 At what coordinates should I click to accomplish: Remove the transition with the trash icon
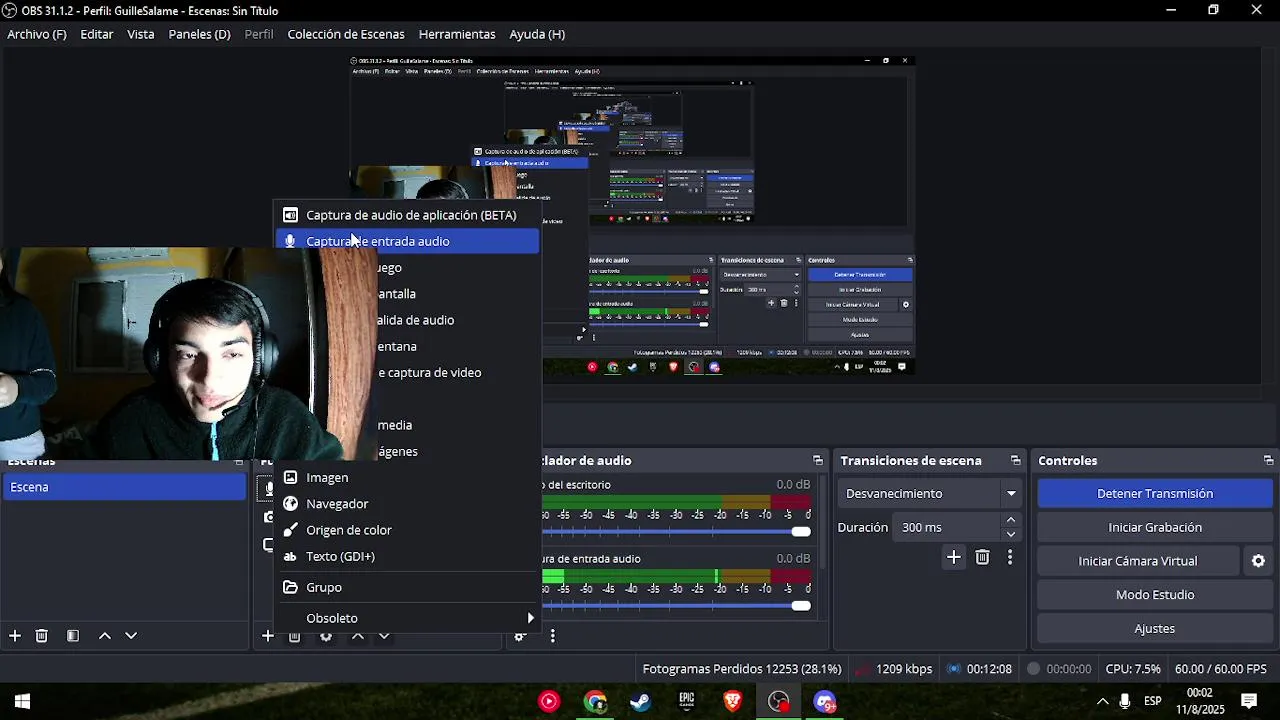coord(982,558)
